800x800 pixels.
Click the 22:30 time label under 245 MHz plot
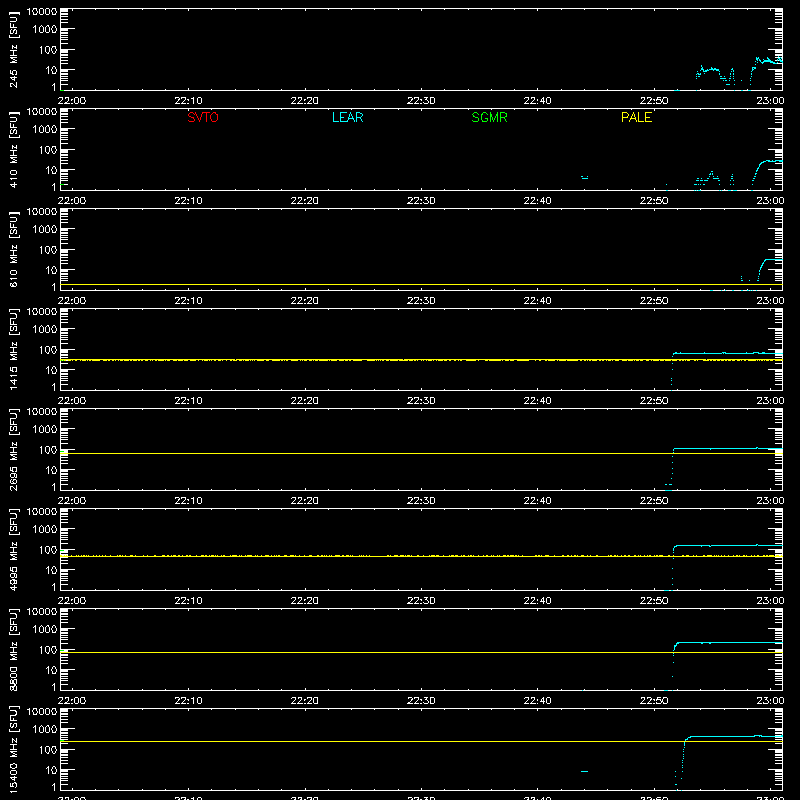pyautogui.click(x=421, y=101)
